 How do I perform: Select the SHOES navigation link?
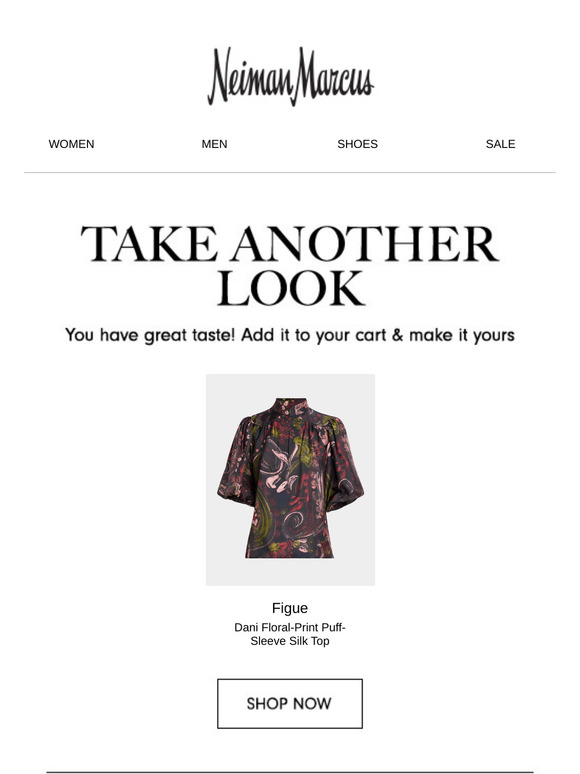tap(357, 144)
